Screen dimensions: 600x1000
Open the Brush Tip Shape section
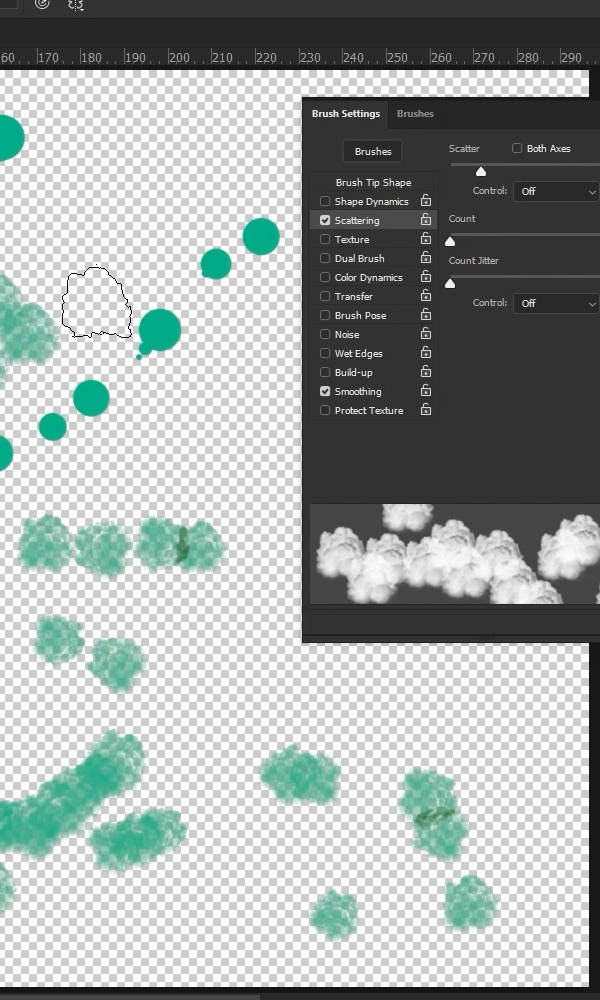point(373,183)
